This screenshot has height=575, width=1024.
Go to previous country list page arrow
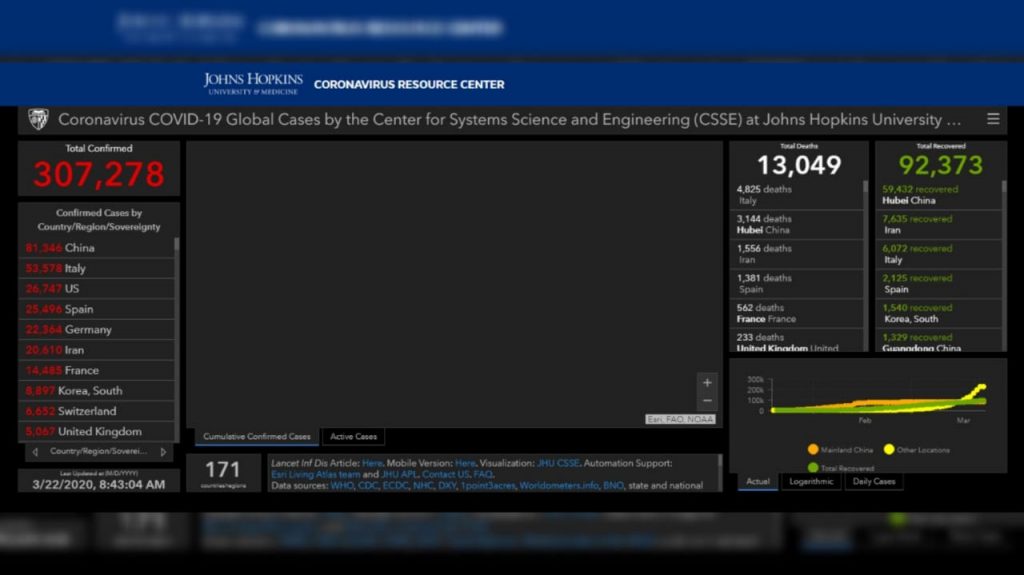tap(34, 452)
